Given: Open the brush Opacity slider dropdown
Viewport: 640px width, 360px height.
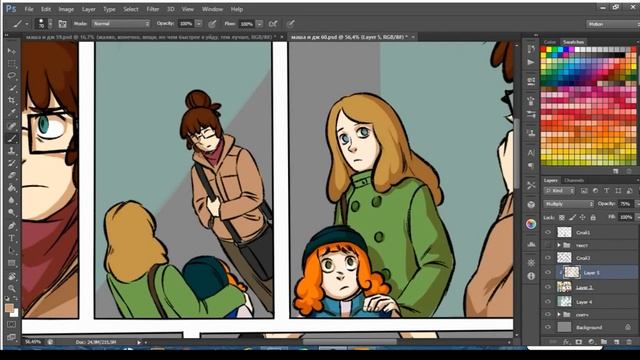Looking at the screenshot, I should [199, 24].
